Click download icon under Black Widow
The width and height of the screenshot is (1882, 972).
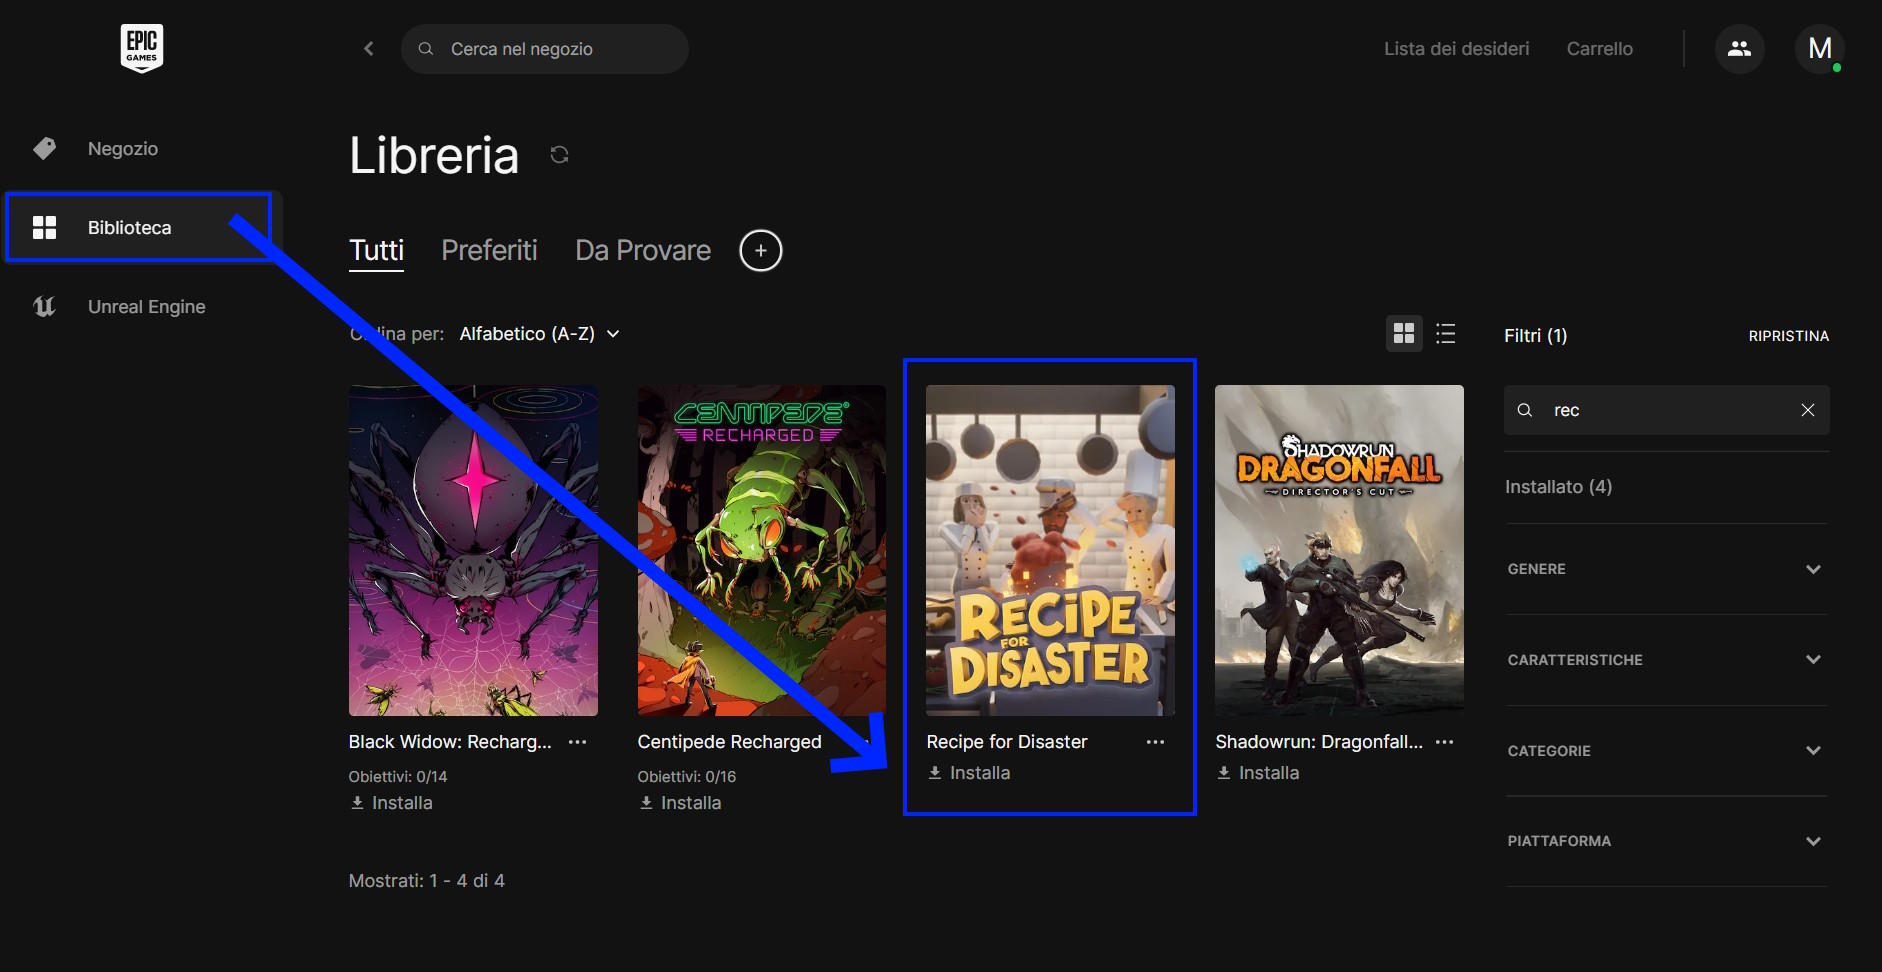pos(357,803)
